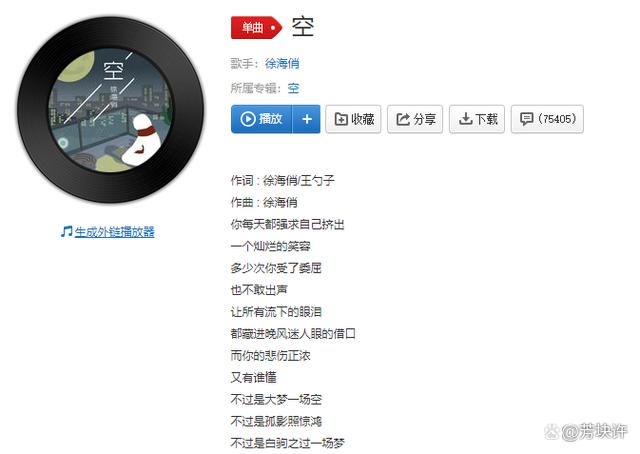Click the 播放 button text
This screenshot has height=454, width=640.
point(270,119)
